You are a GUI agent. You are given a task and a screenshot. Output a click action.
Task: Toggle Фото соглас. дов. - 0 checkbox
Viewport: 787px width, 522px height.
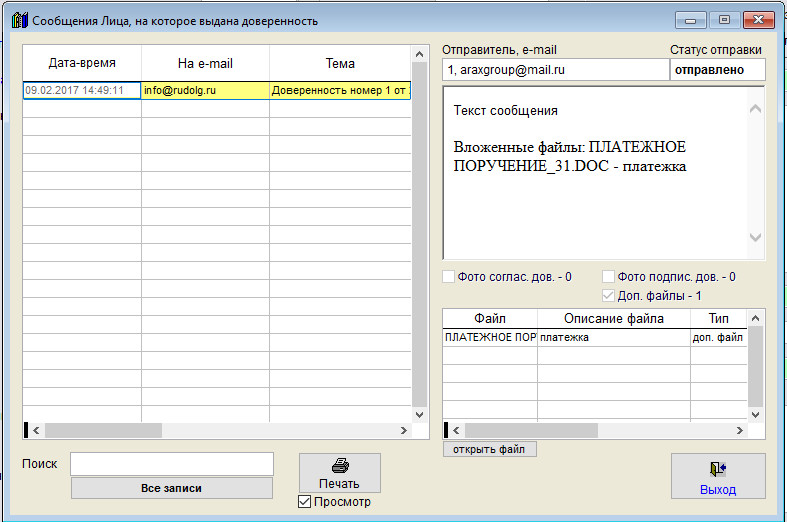coord(448,277)
